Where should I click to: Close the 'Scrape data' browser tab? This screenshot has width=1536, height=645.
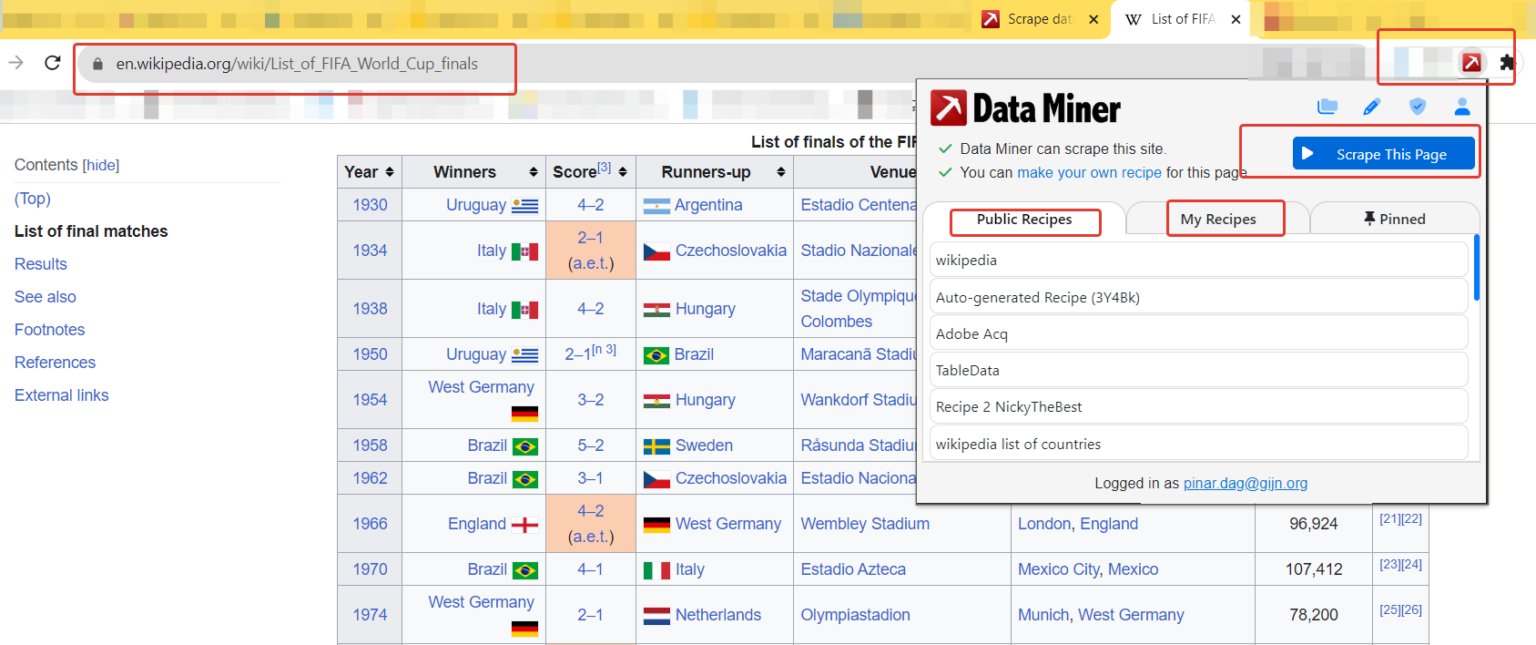(1093, 19)
